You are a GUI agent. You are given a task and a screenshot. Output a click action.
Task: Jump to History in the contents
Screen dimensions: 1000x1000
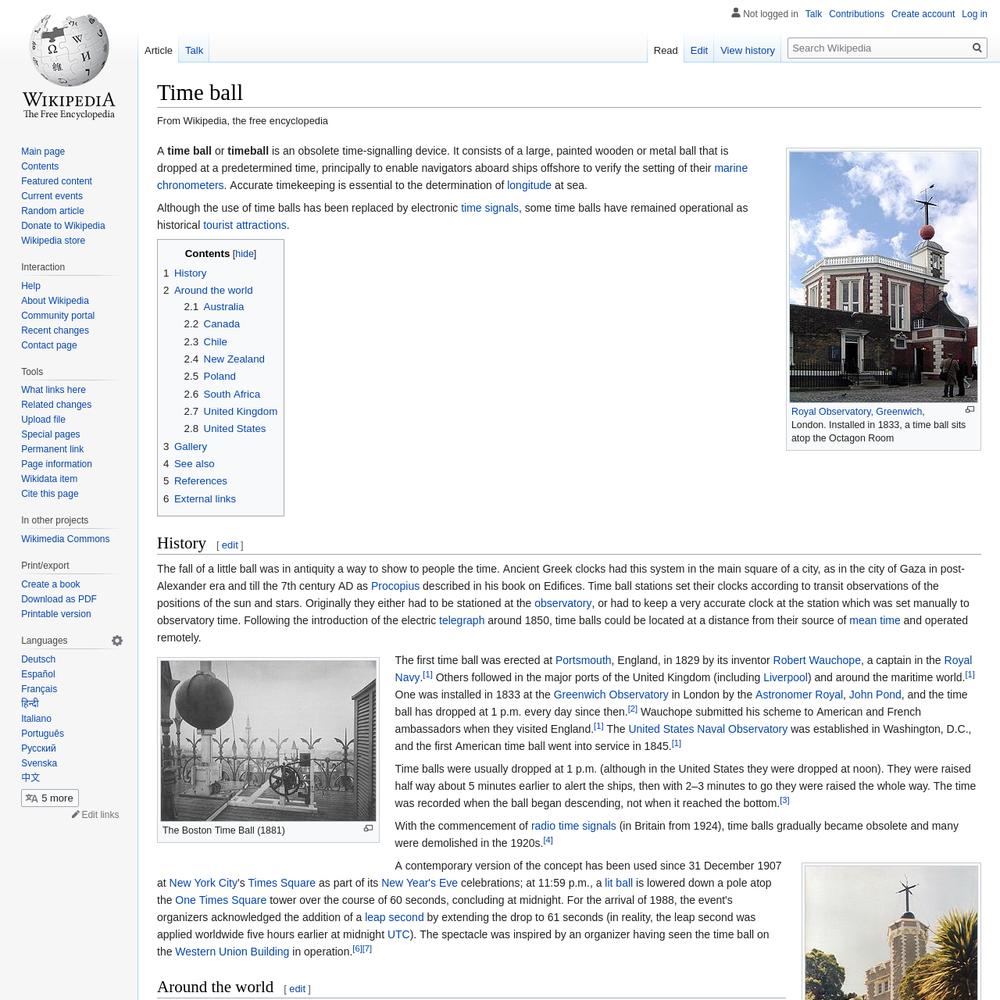coord(190,273)
